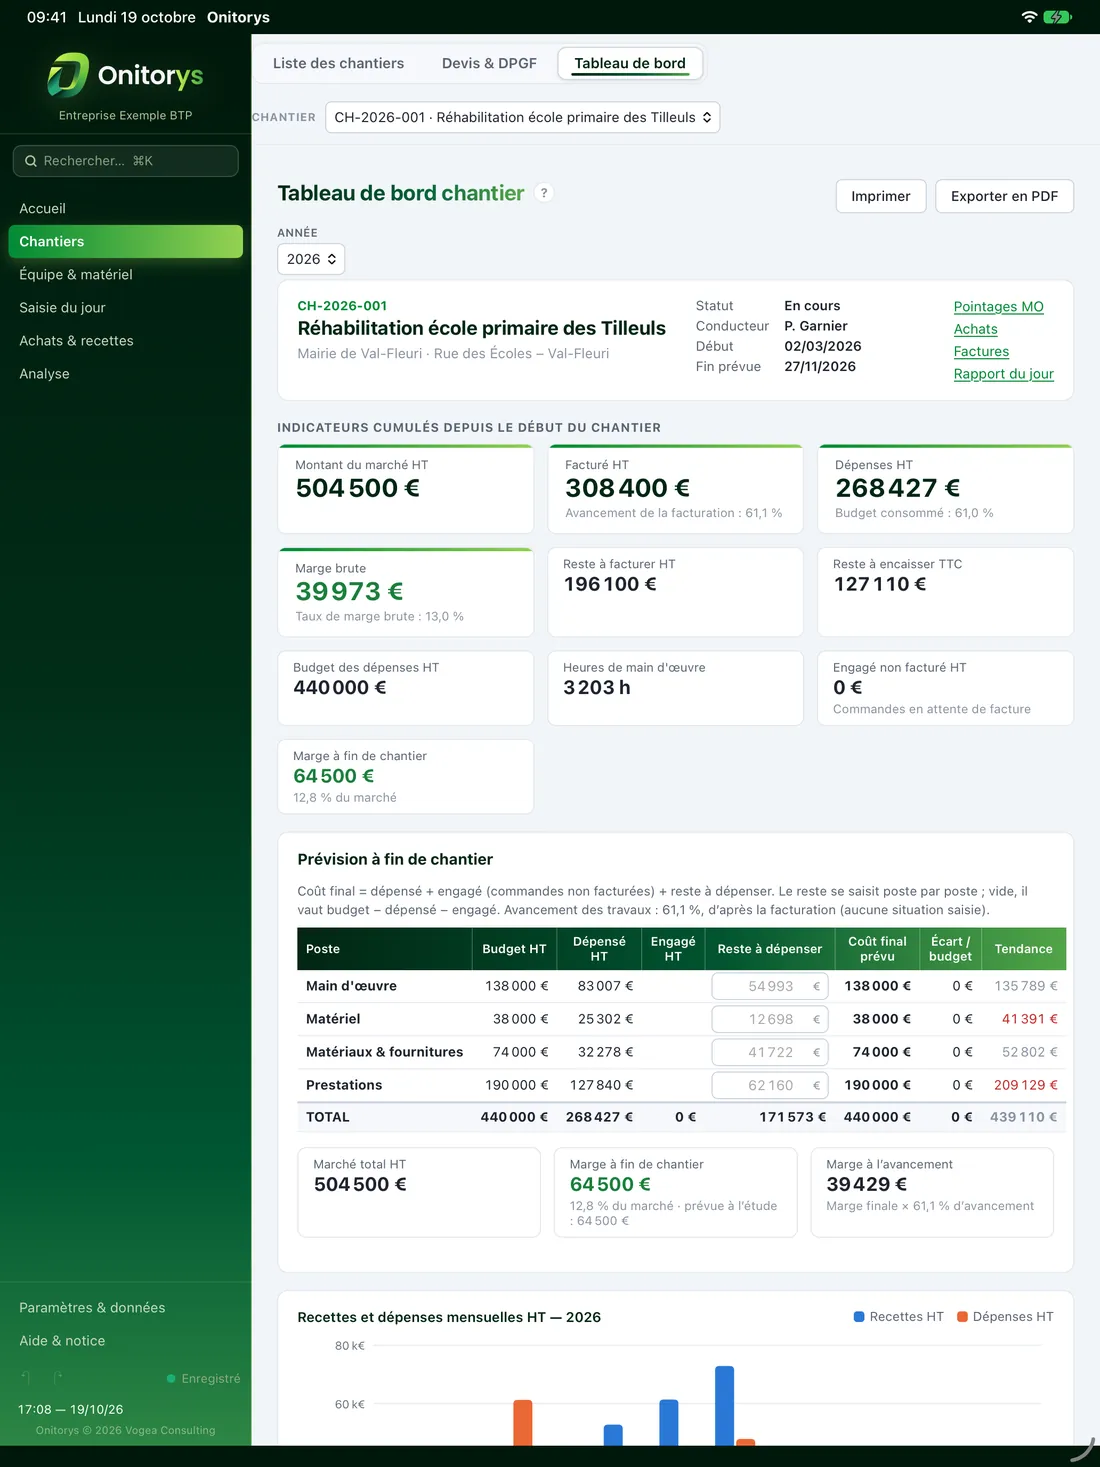1100x1467 pixels.
Task: Click the Montant du marché HT card
Action: click(x=406, y=489)
